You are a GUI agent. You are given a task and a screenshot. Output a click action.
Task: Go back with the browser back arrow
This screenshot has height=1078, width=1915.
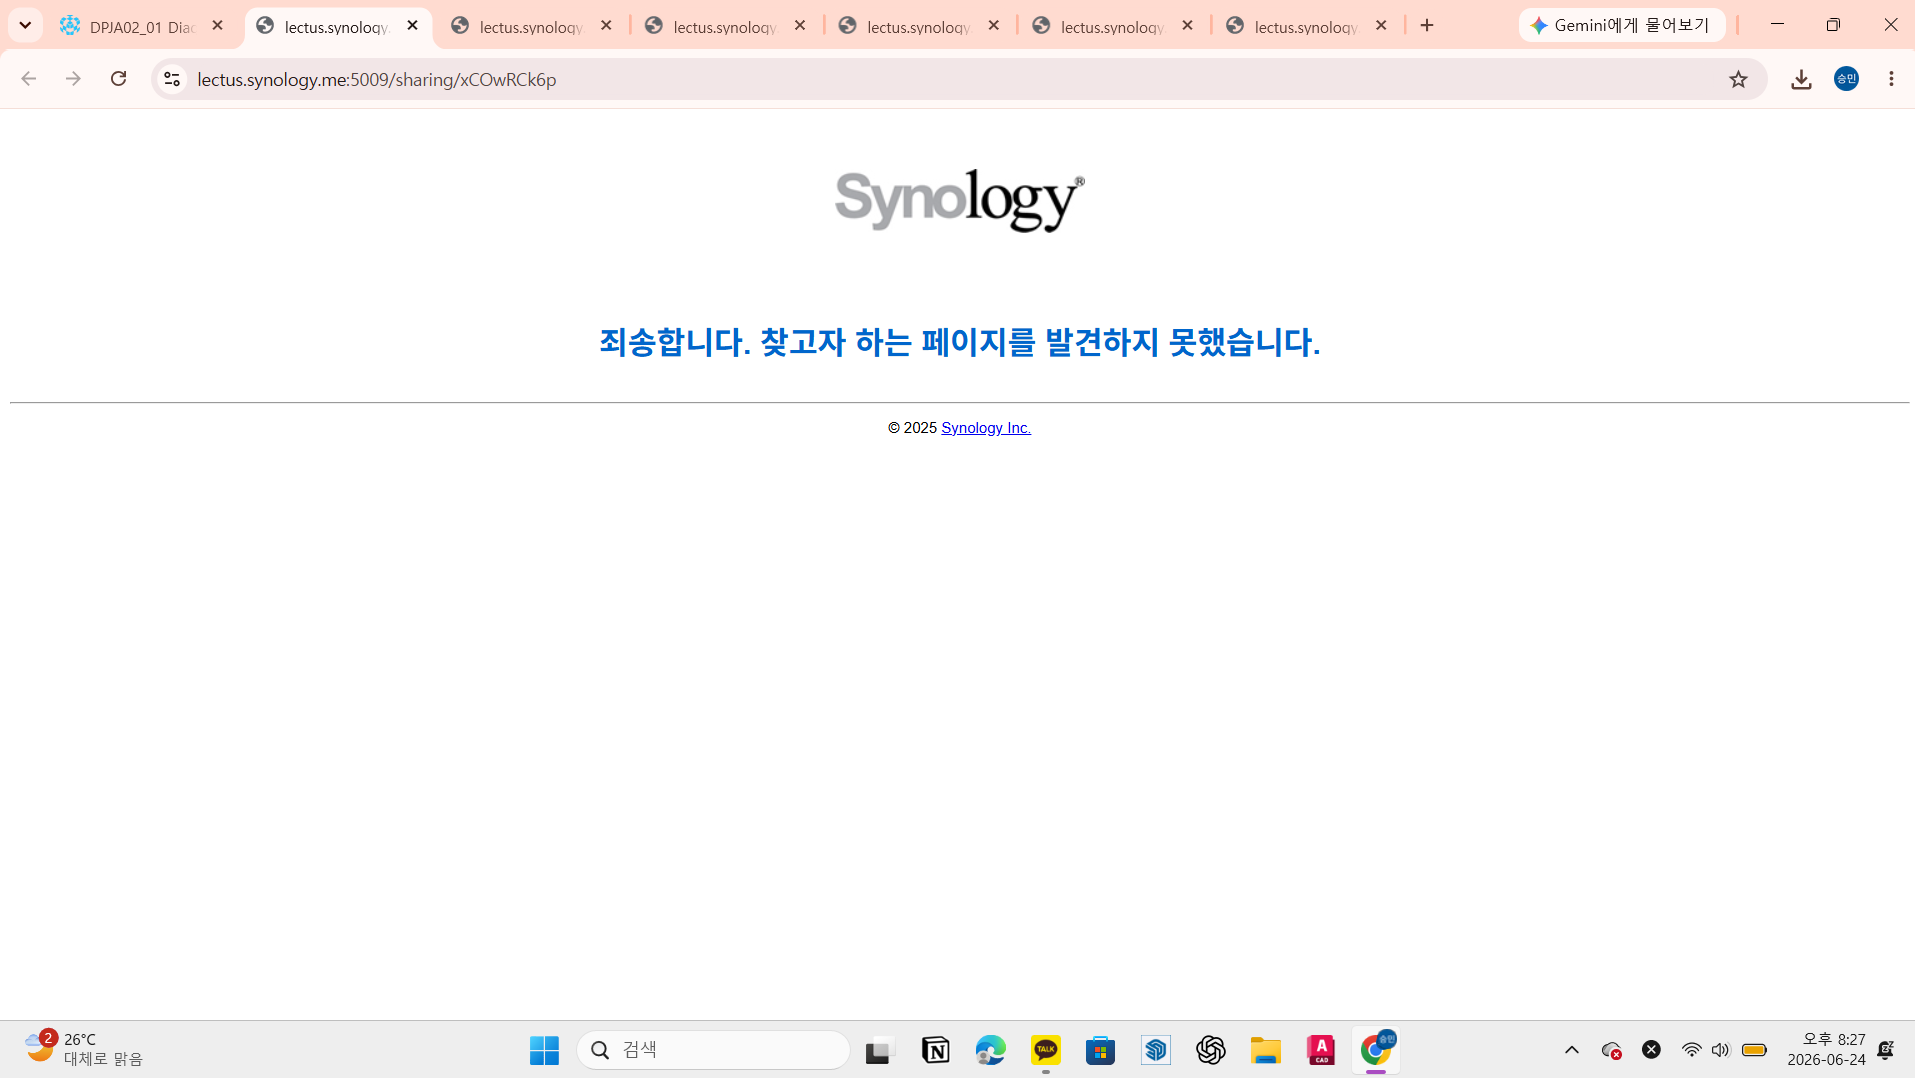(28, 79)
